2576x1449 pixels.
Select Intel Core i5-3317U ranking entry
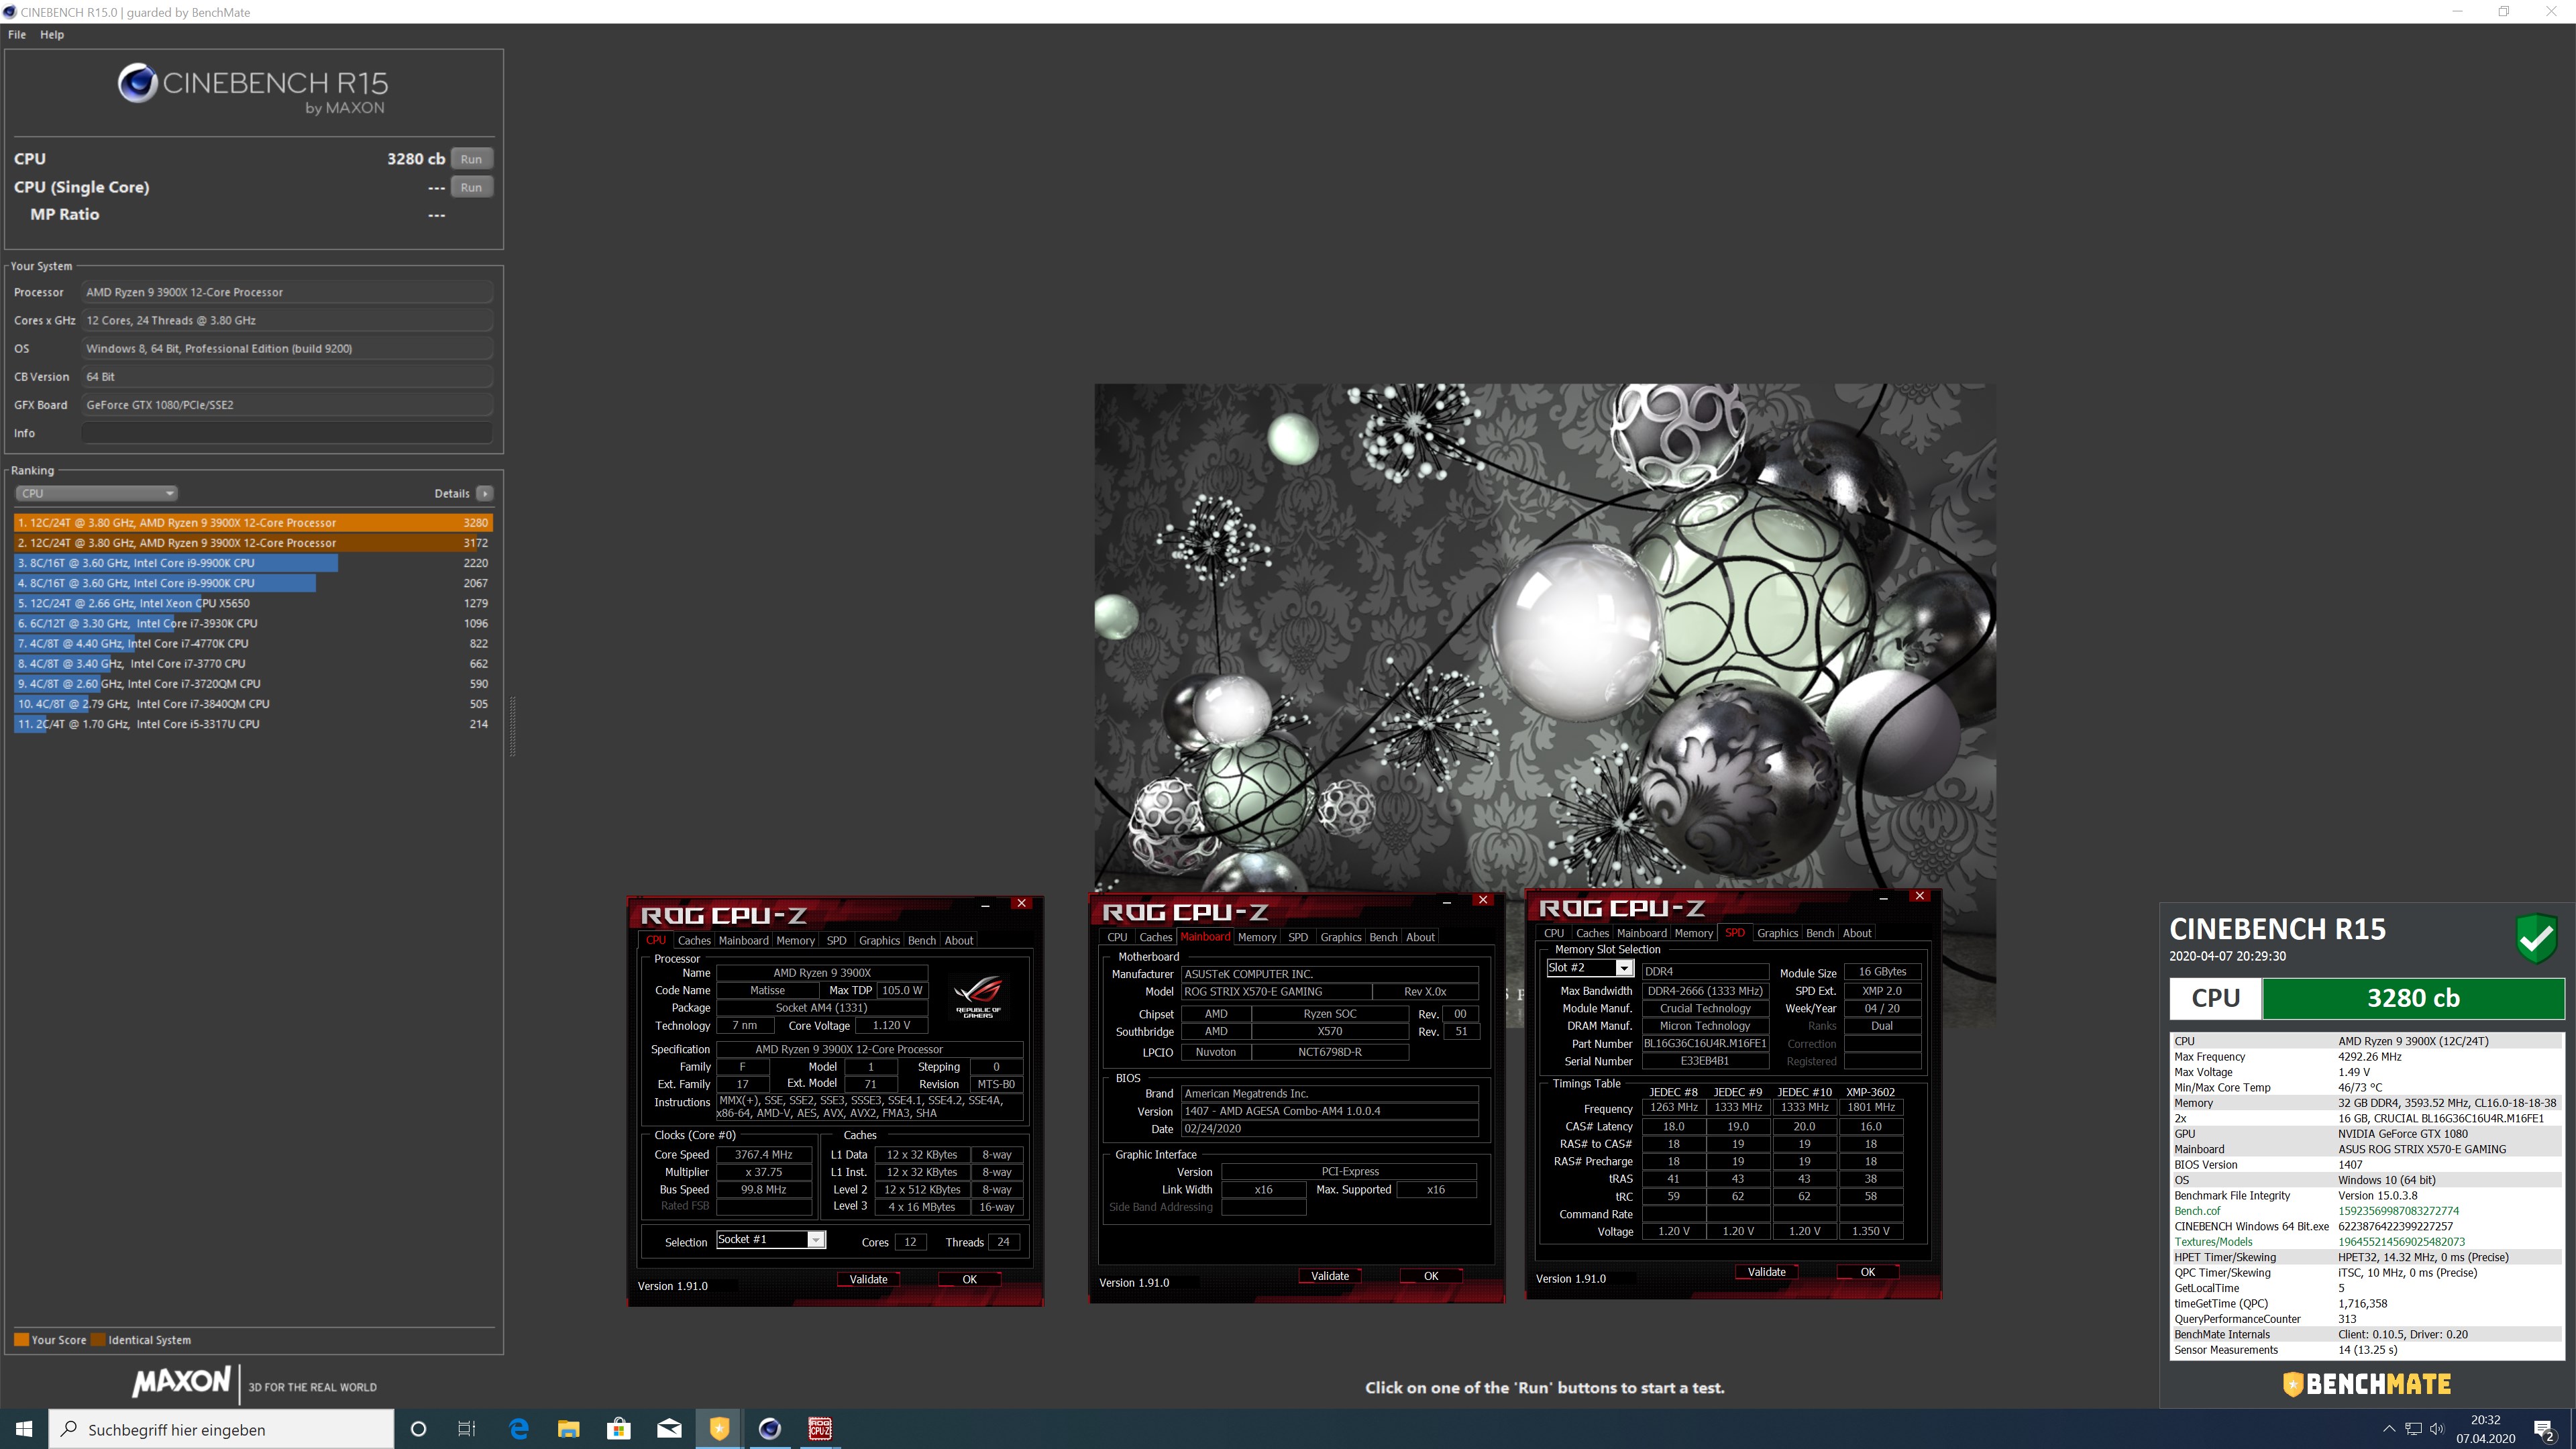tap(253, 724)
